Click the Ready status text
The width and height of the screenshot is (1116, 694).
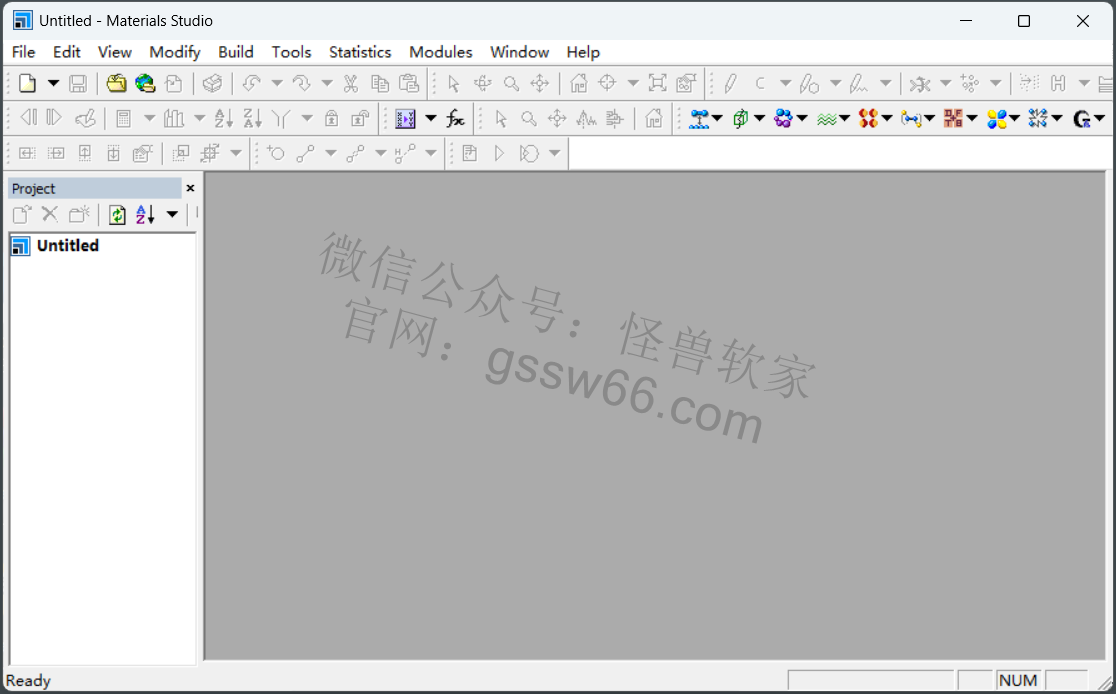28,681
